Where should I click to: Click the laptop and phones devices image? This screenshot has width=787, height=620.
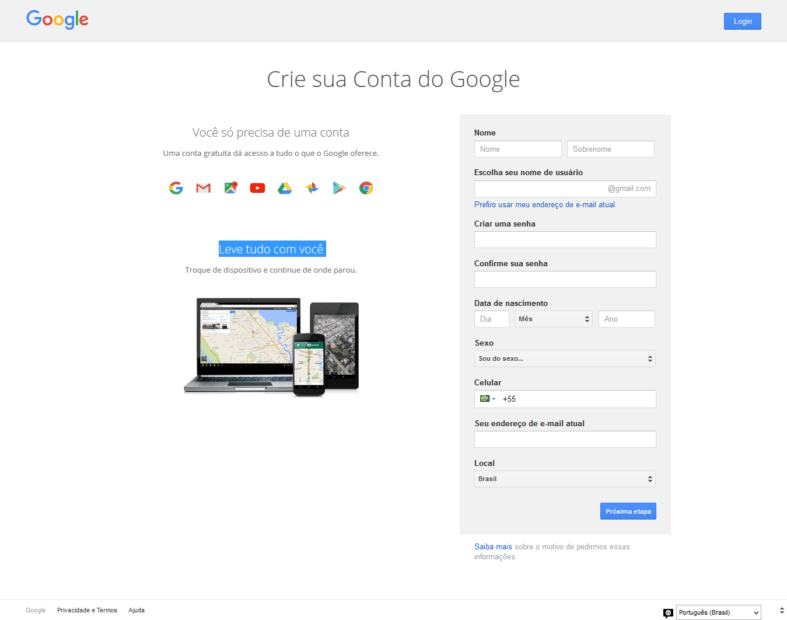271,346
